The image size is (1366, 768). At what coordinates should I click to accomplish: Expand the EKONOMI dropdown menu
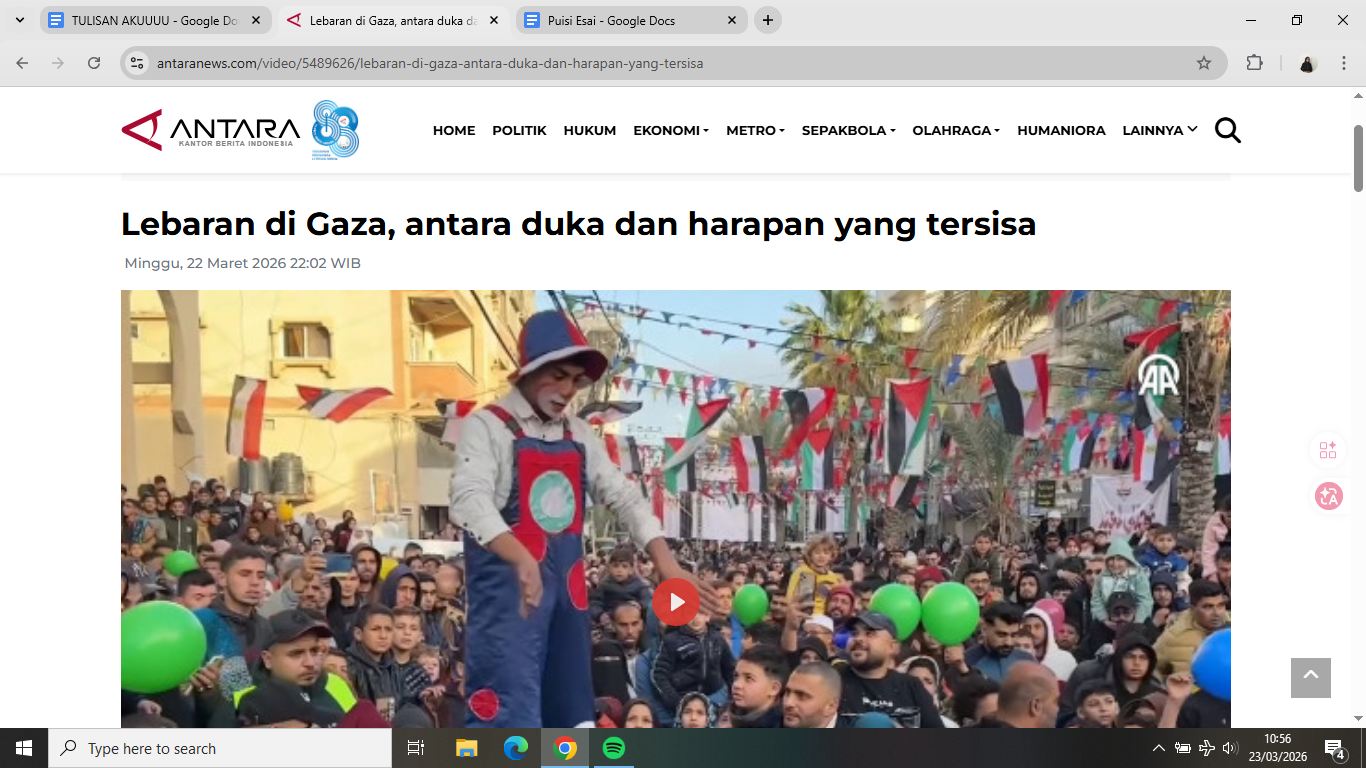(671, 130)
